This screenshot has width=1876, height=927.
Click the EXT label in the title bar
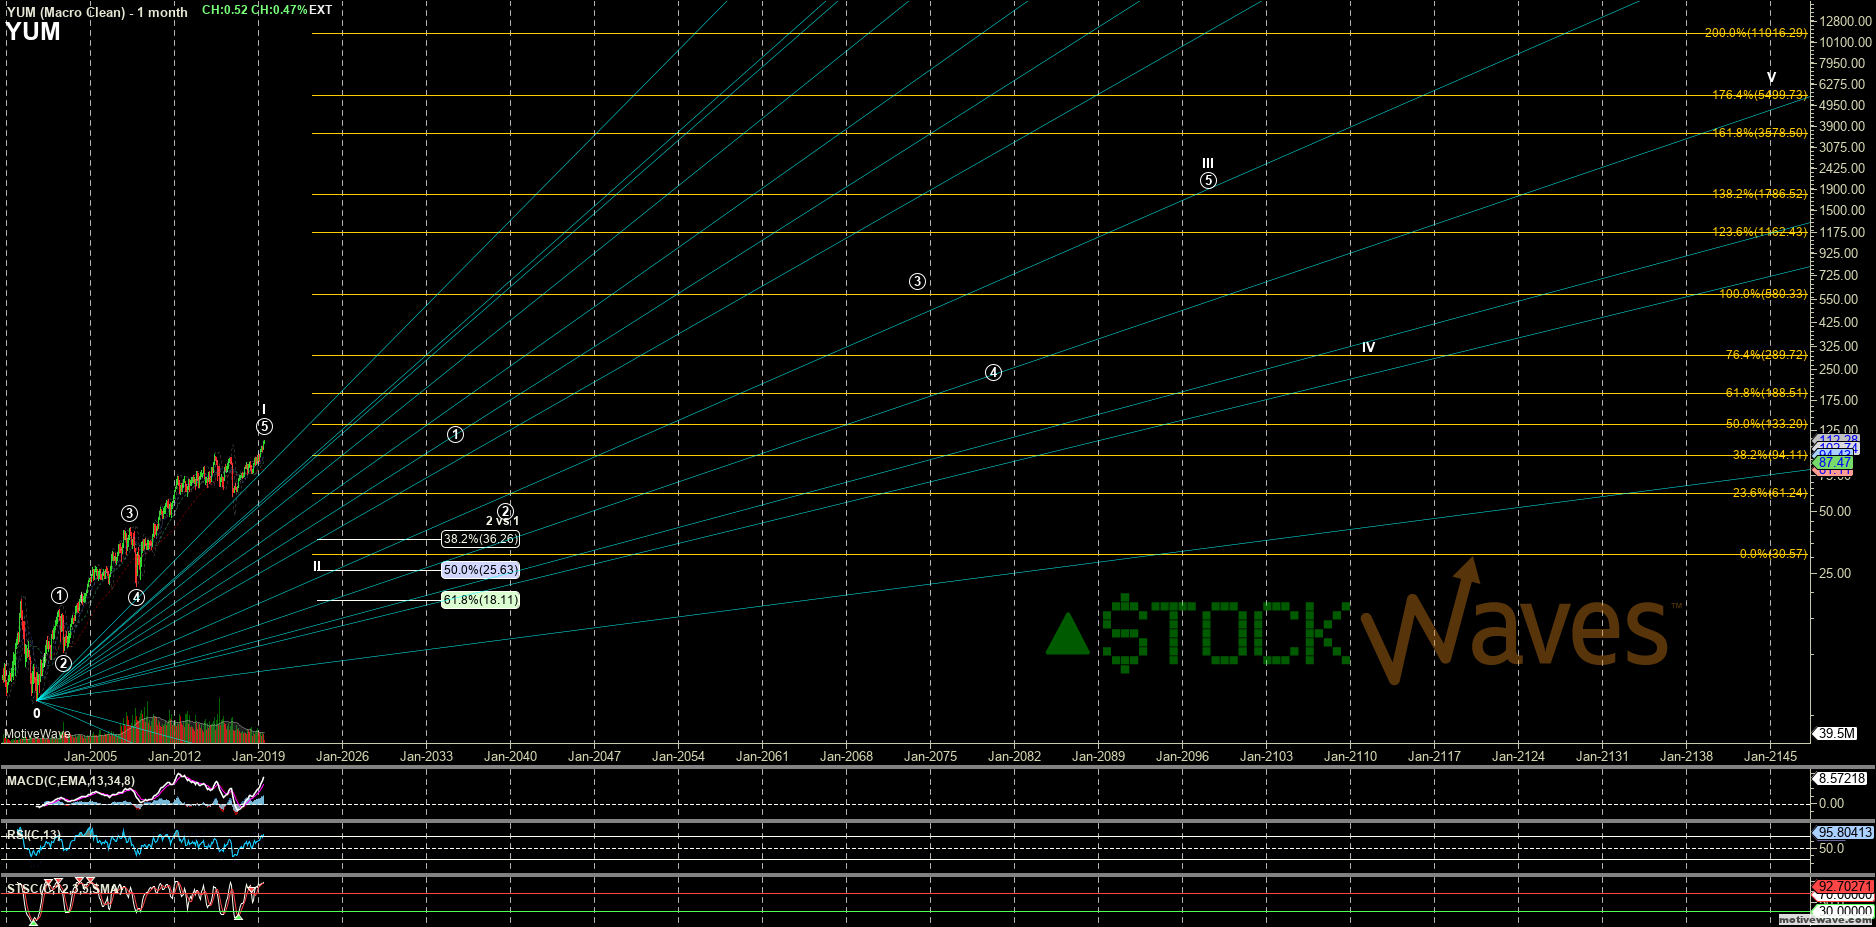(x=320, y=10)
